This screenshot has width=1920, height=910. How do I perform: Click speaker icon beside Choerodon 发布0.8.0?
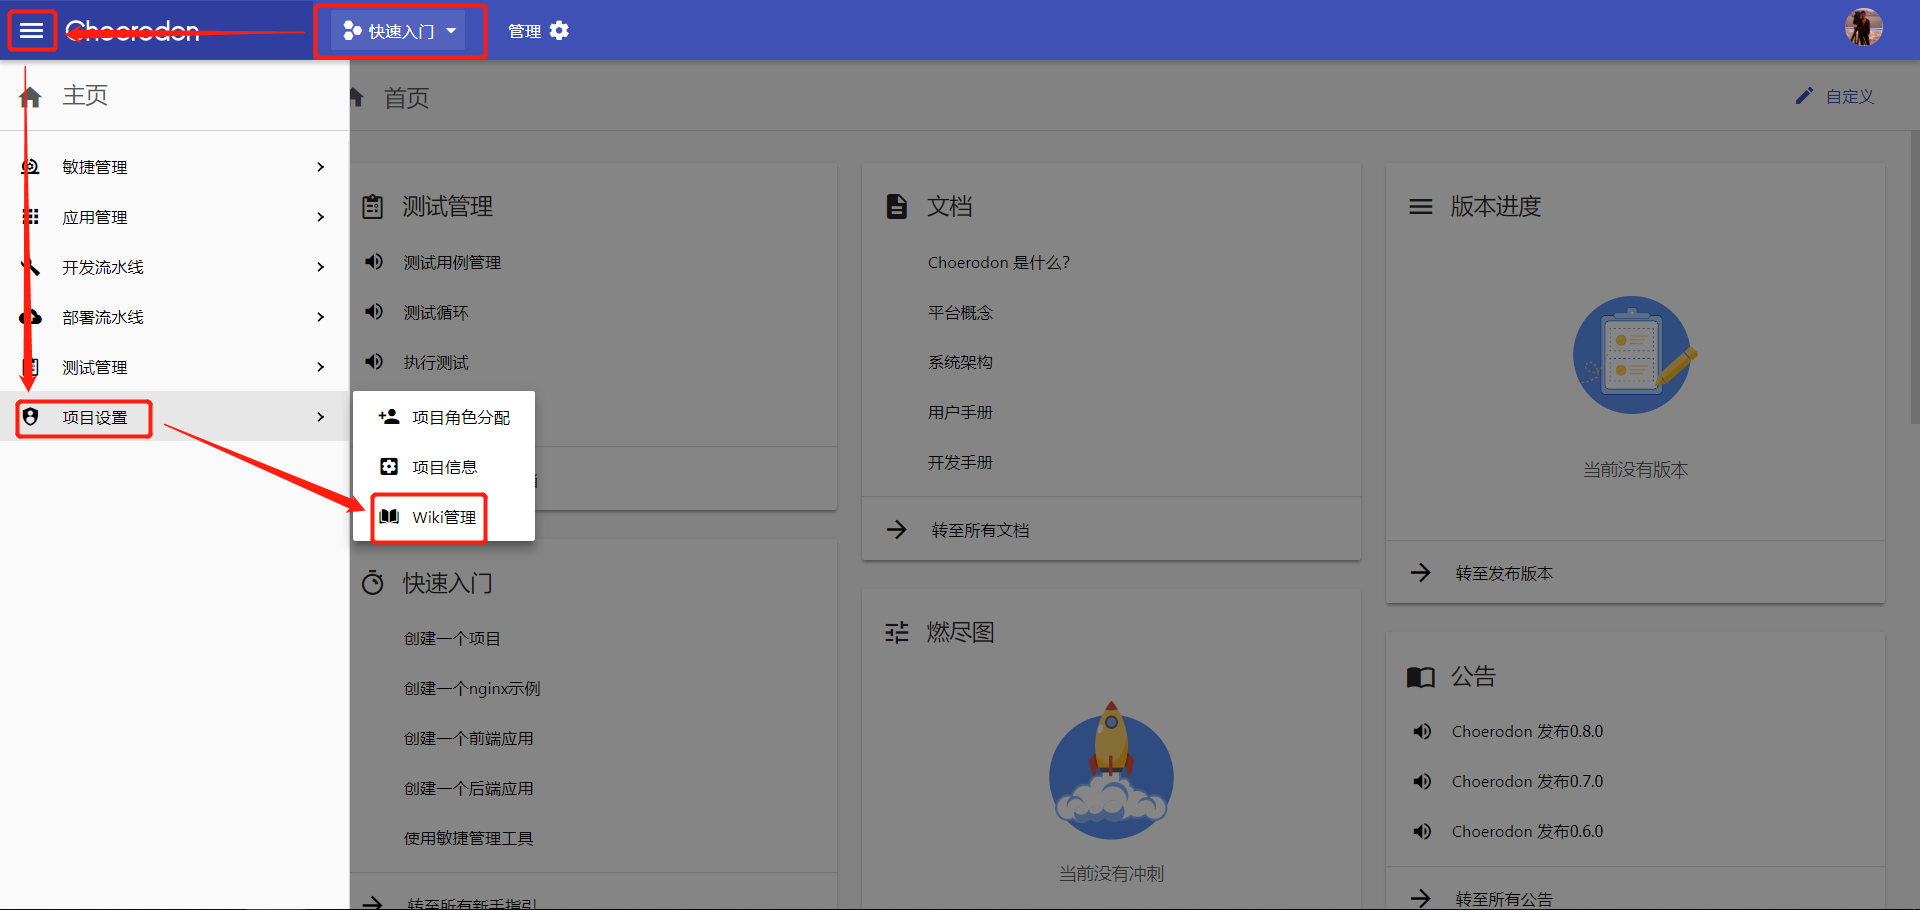click(1421, 731)
